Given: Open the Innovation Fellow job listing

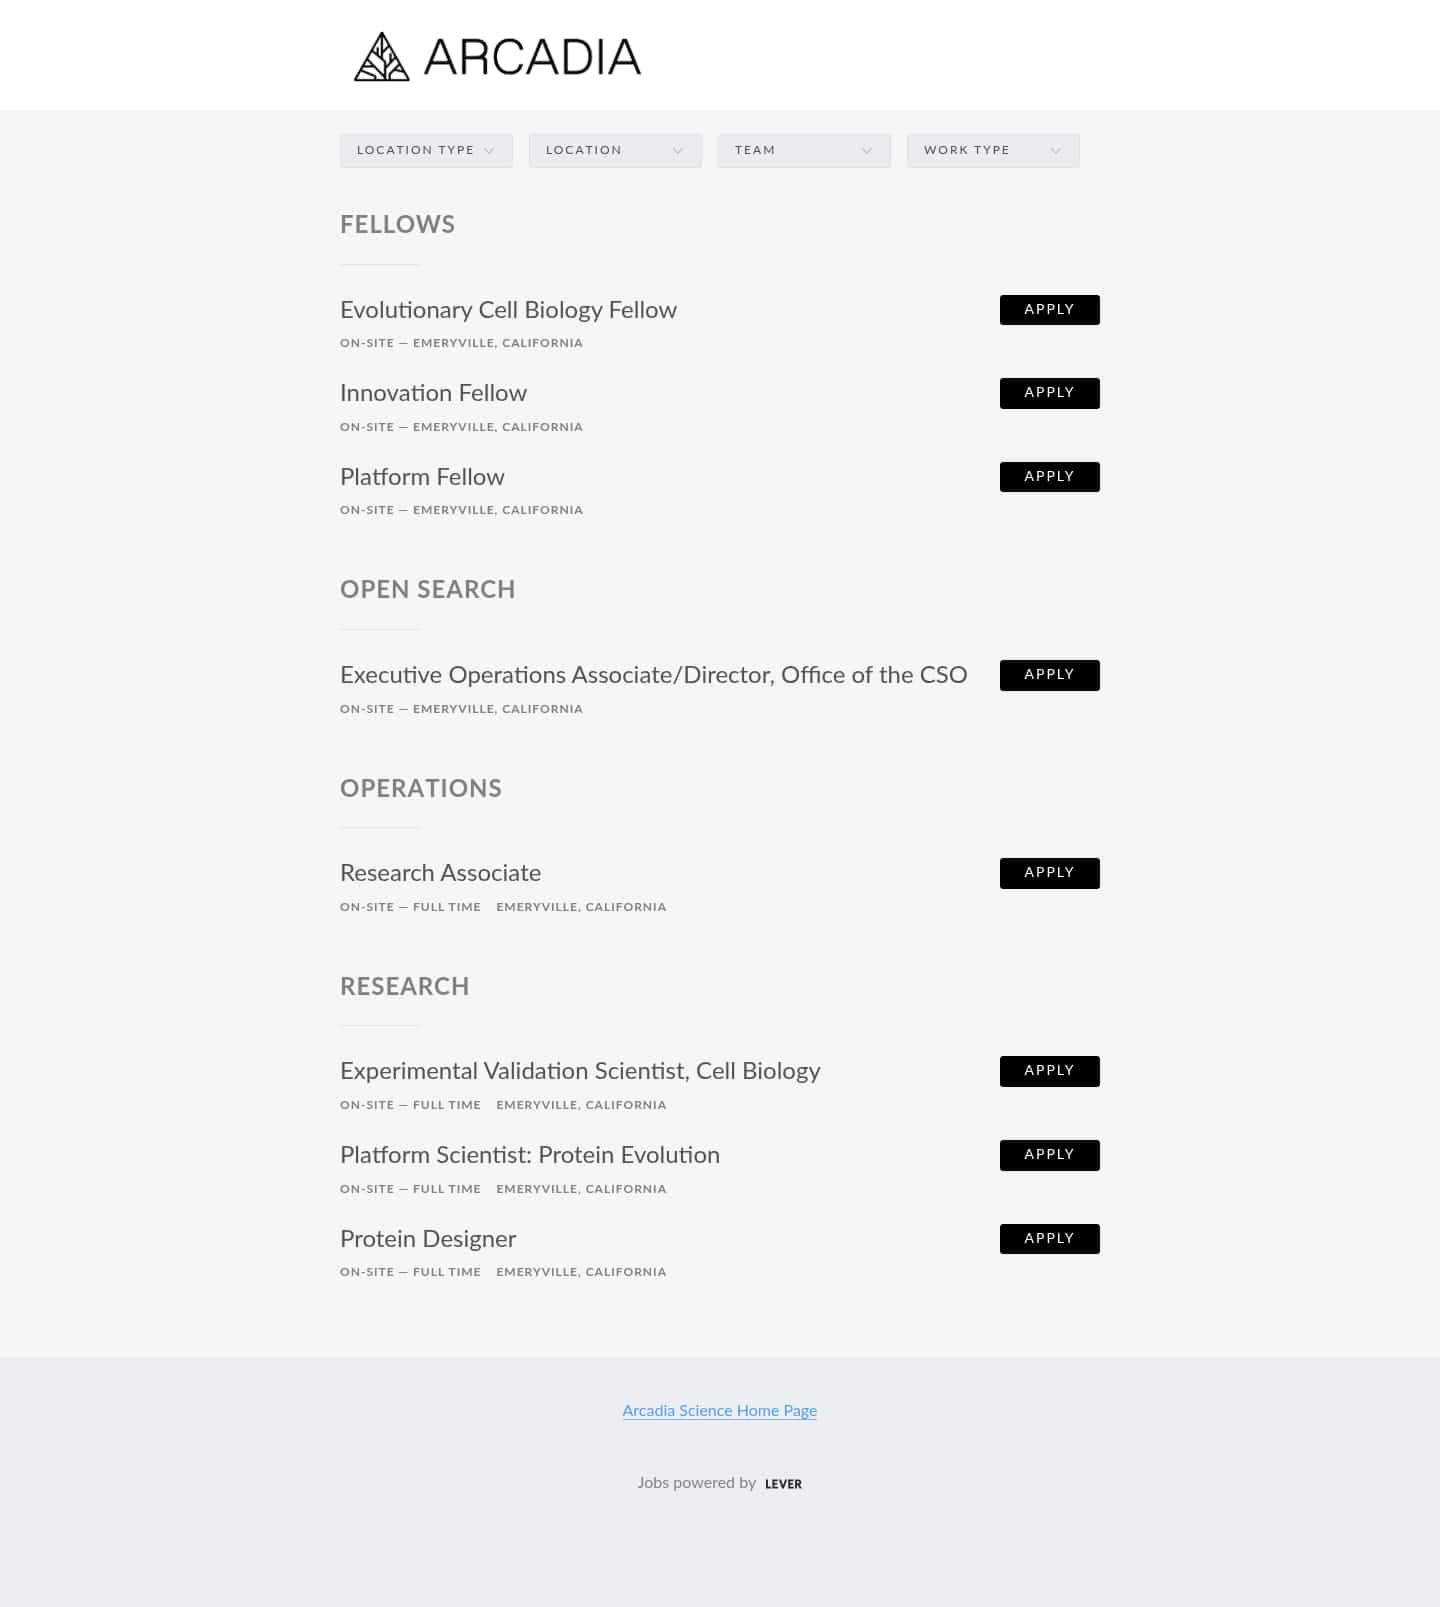Looking at the screenshot, I should (x=433, y=393).
